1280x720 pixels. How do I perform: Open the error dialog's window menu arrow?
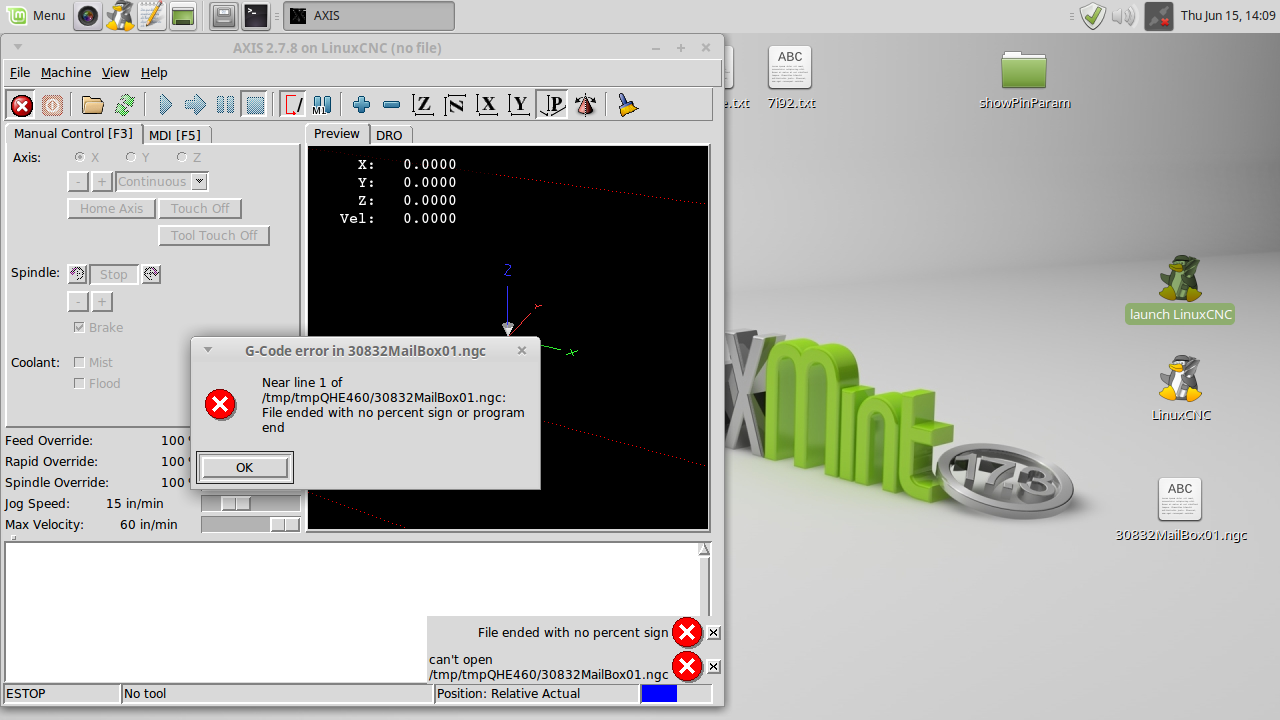(208, 350)
